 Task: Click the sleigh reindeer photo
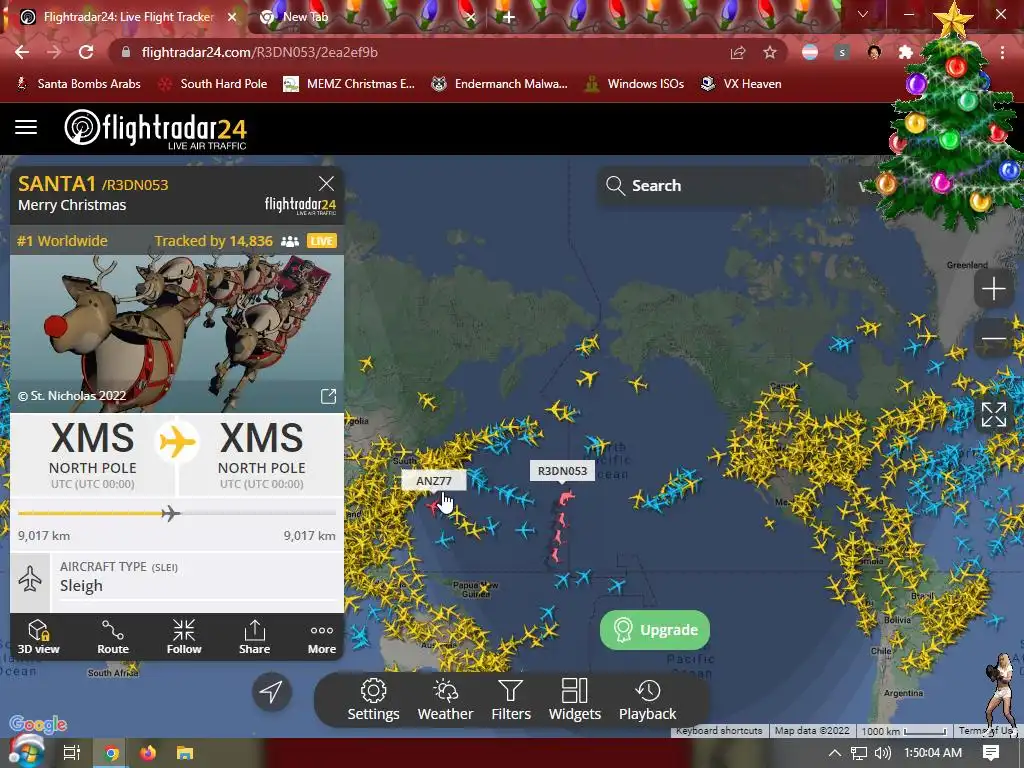pos(177,333)
